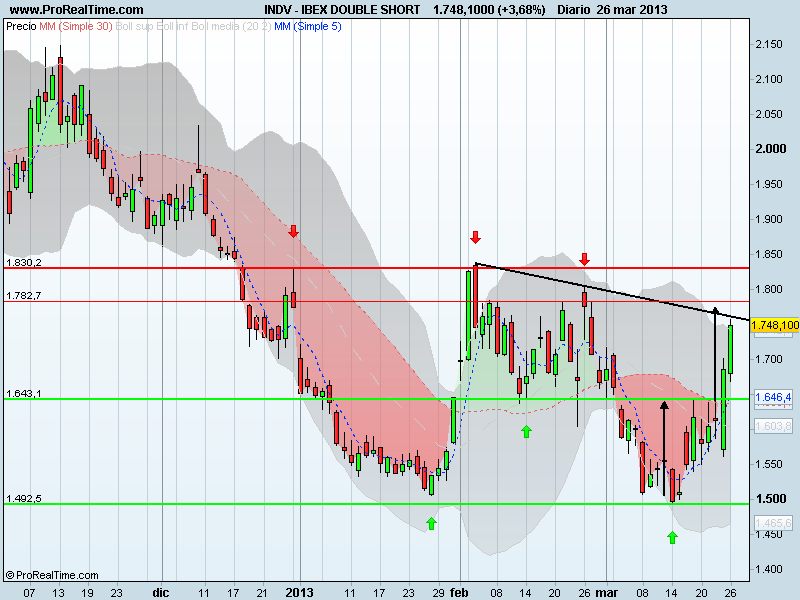800x600 pixels.
Task: Click the 2.100 price axis label
Action: (x=769, y=79)
